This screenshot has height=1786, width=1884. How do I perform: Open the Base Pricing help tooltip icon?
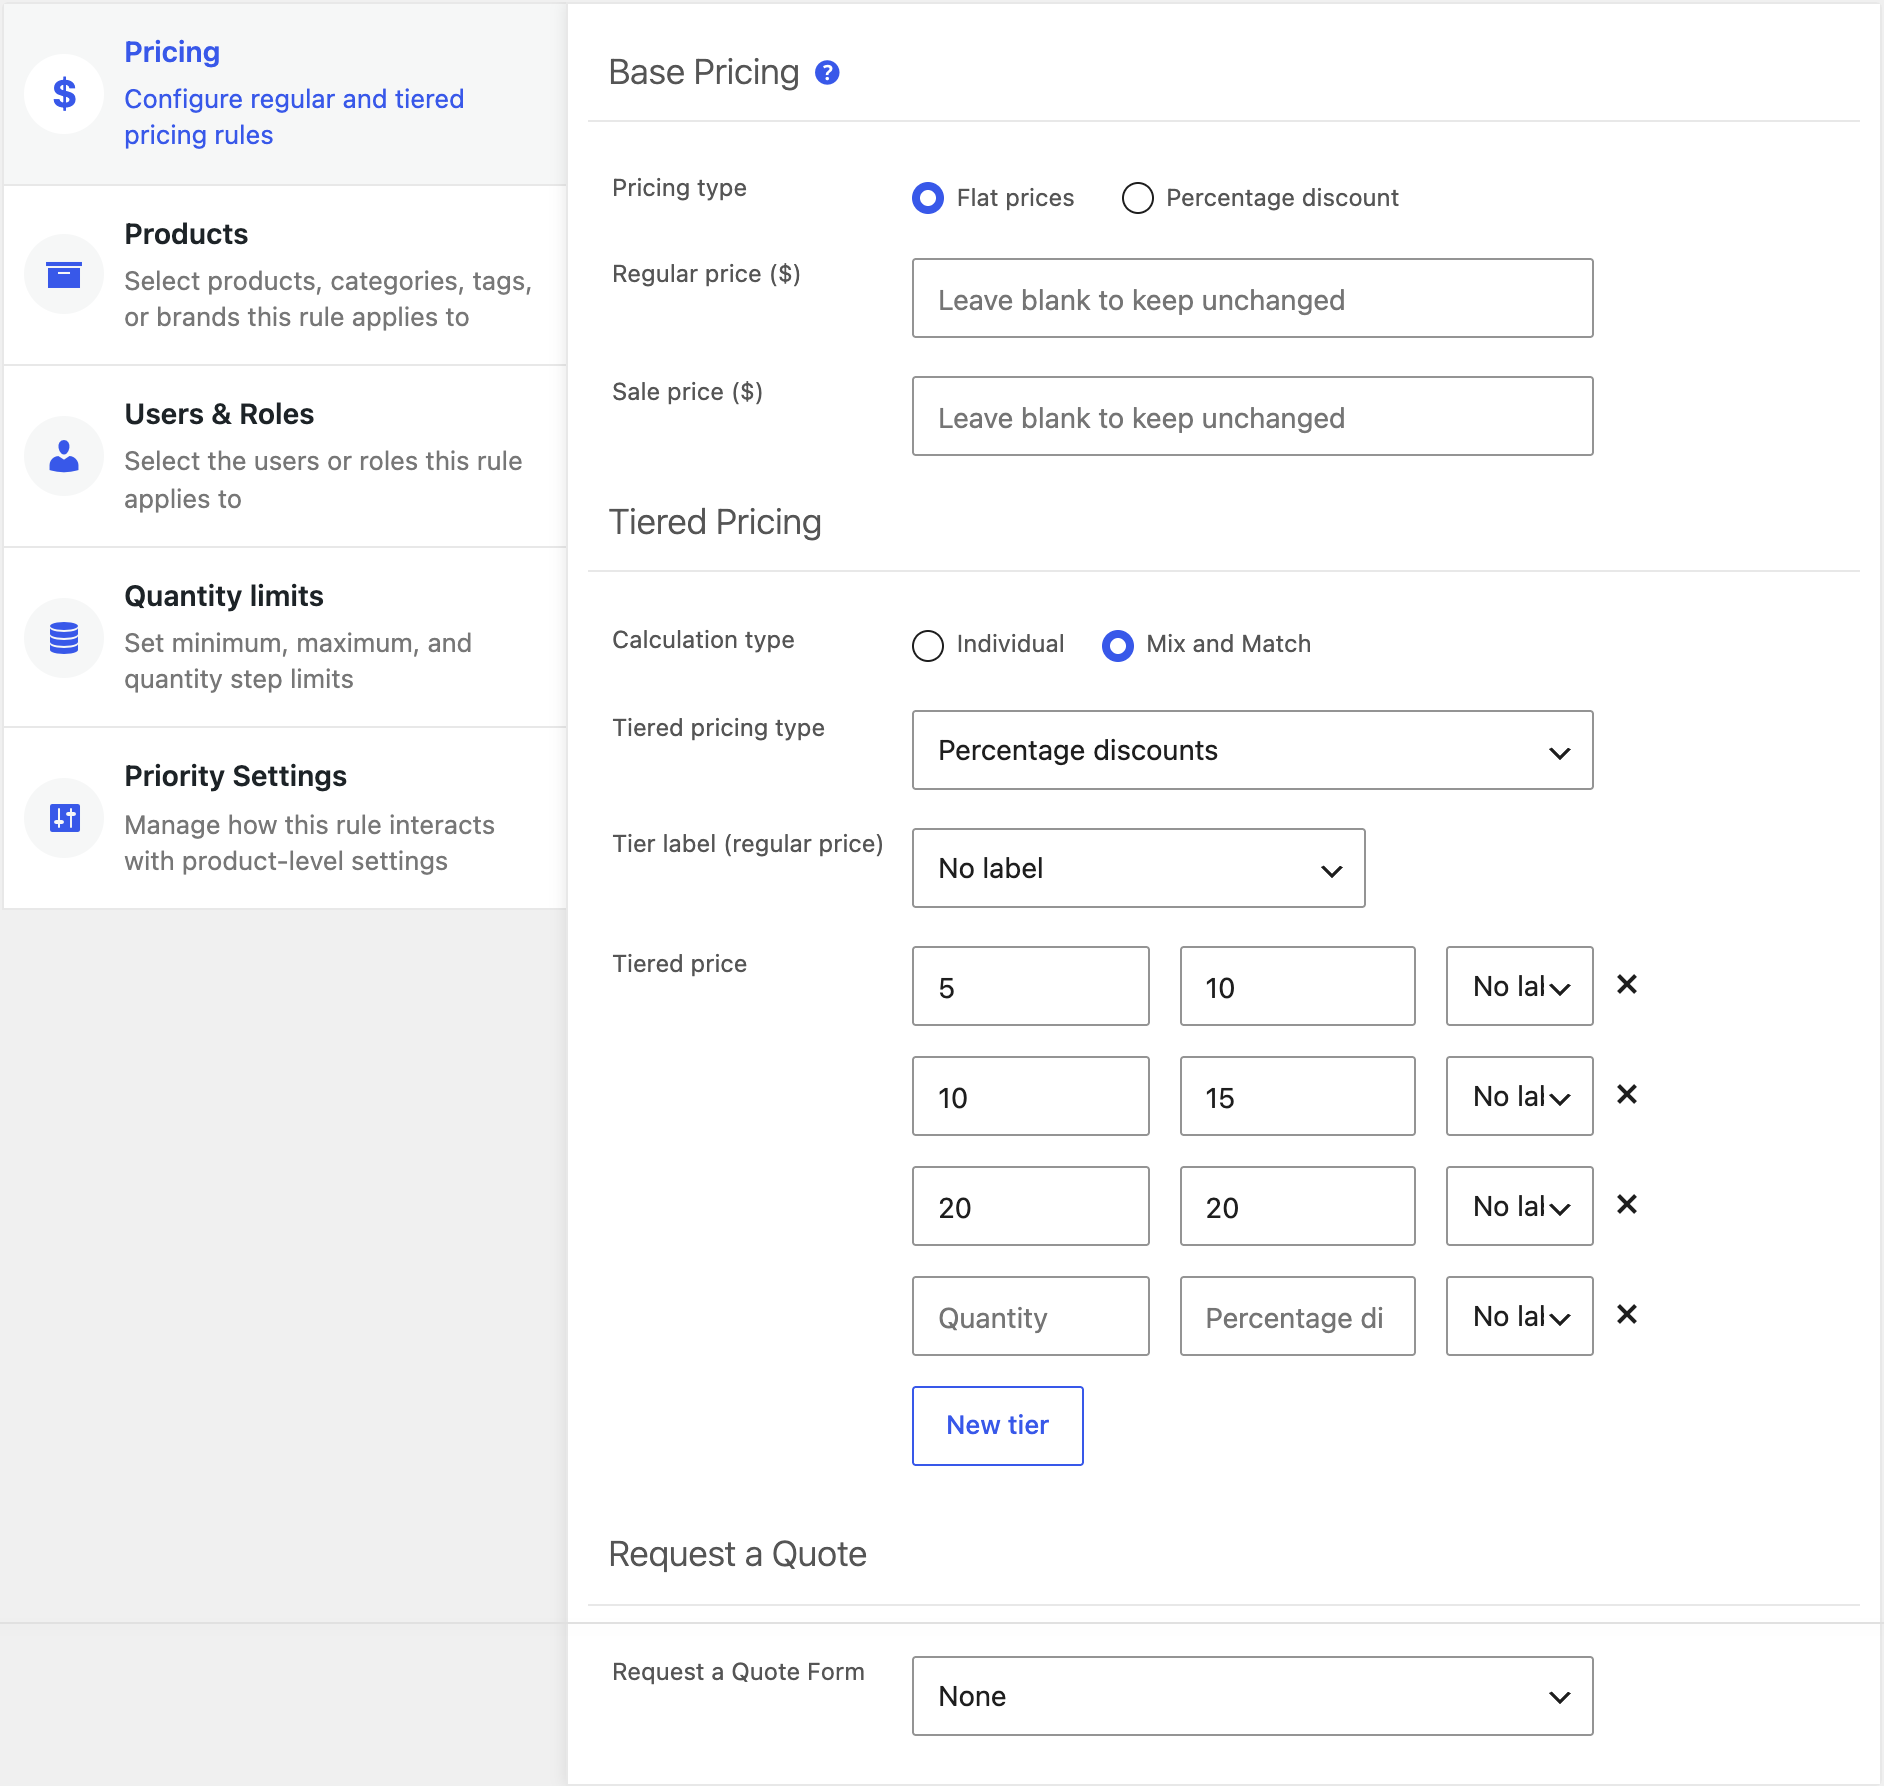[x=827, y=73]
